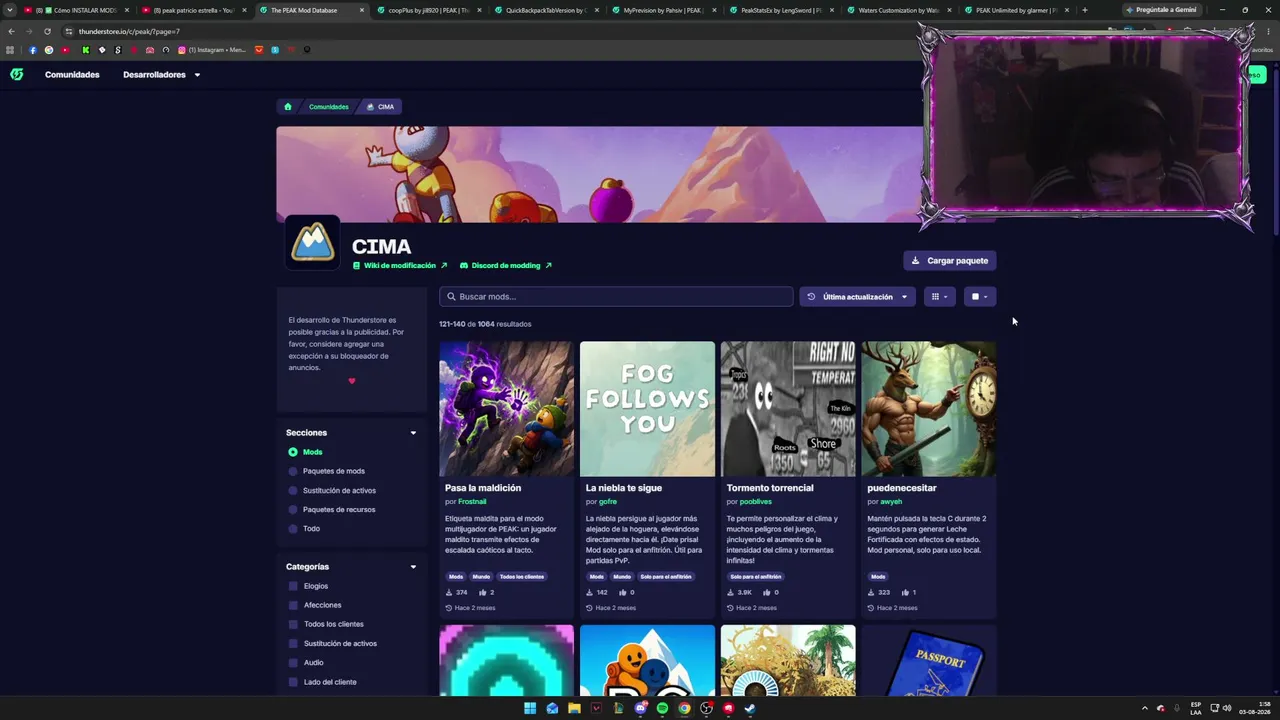The width and height of the screenshot is (1280, 720).
Task: Open the Comunidades navigation link
Action: click(x=72, y=75)
